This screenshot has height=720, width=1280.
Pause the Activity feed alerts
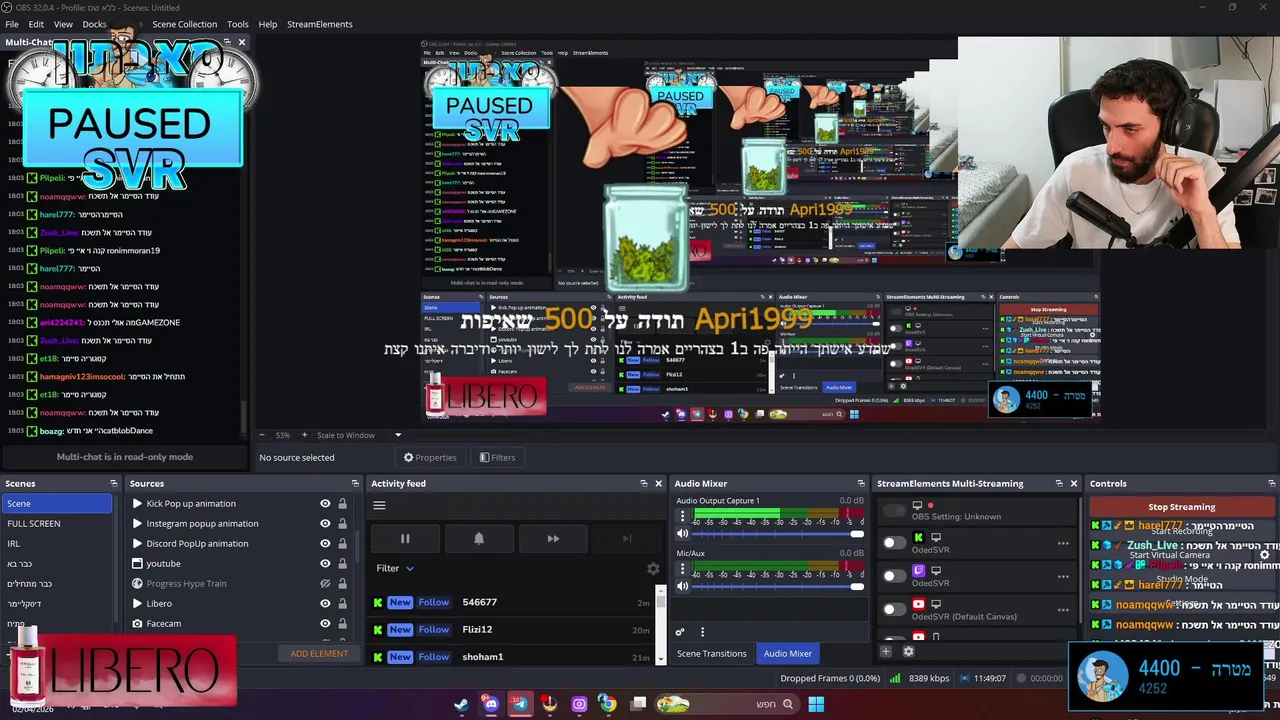tap(405, 539)
